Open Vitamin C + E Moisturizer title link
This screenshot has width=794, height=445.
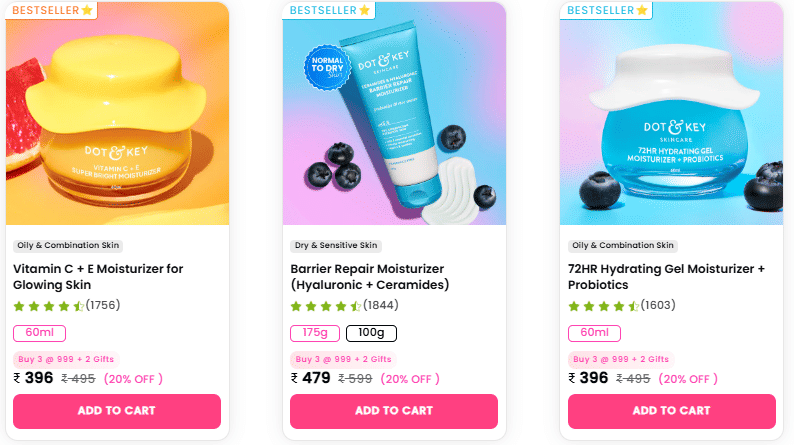(98, 276)
